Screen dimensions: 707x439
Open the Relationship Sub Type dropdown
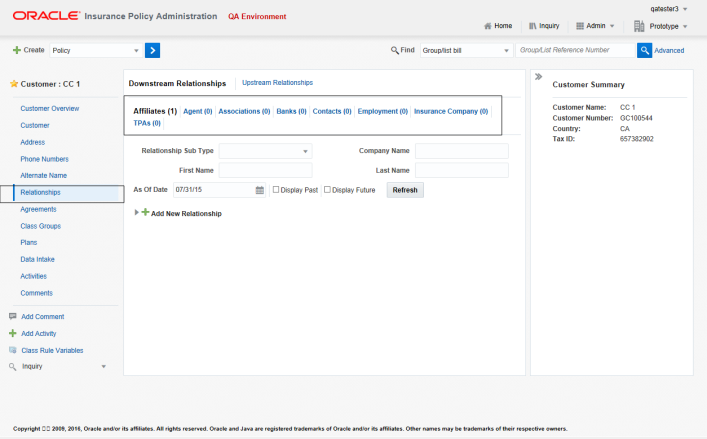[x=265, y=151]
